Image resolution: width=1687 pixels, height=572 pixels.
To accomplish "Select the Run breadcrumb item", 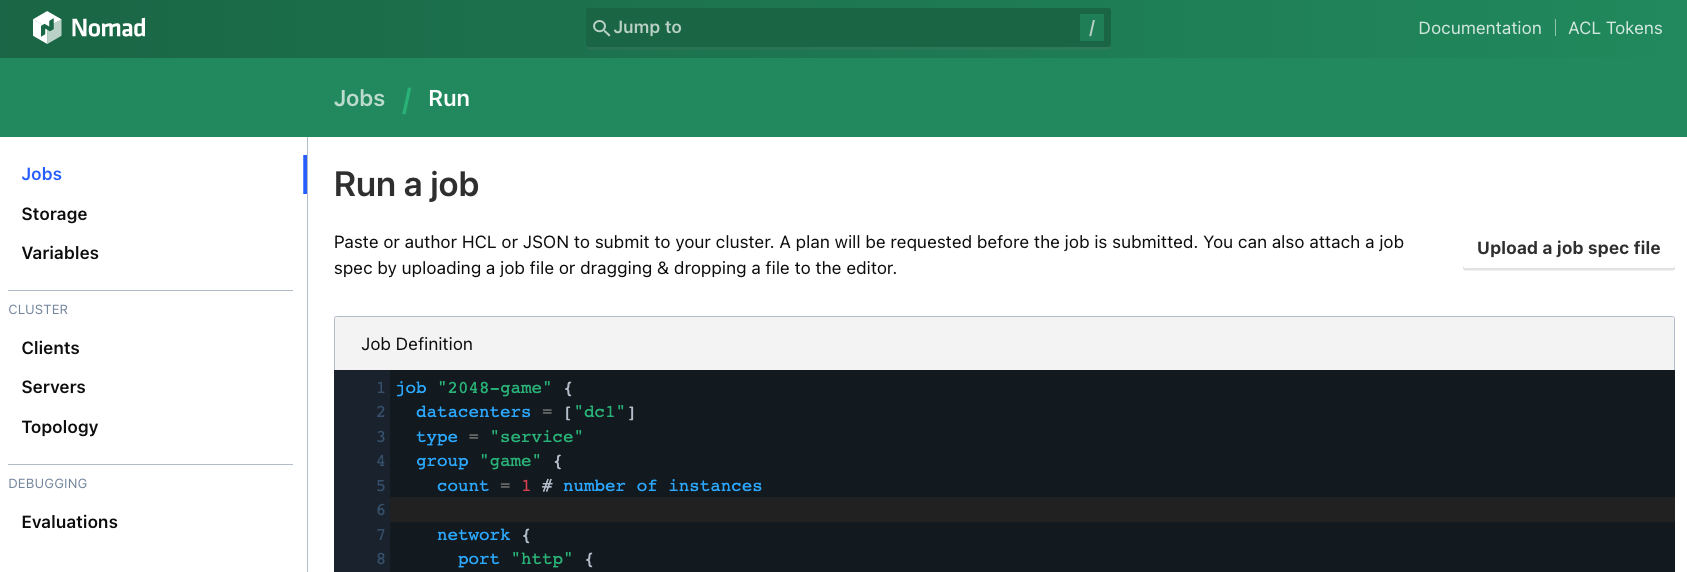I will pyautogui.click(x=449, y=98).
